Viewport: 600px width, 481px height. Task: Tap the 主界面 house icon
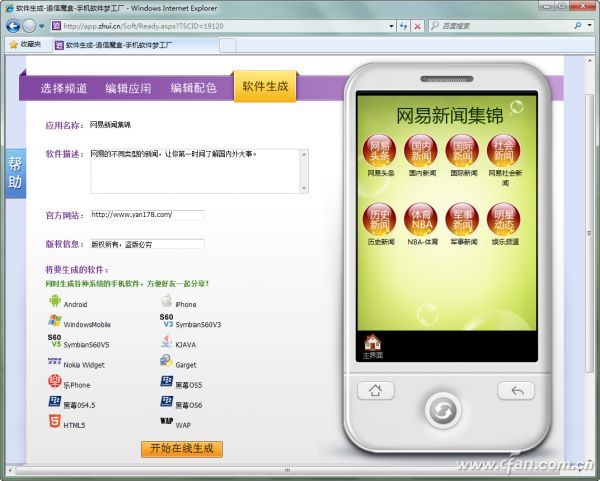click(372, 342)
